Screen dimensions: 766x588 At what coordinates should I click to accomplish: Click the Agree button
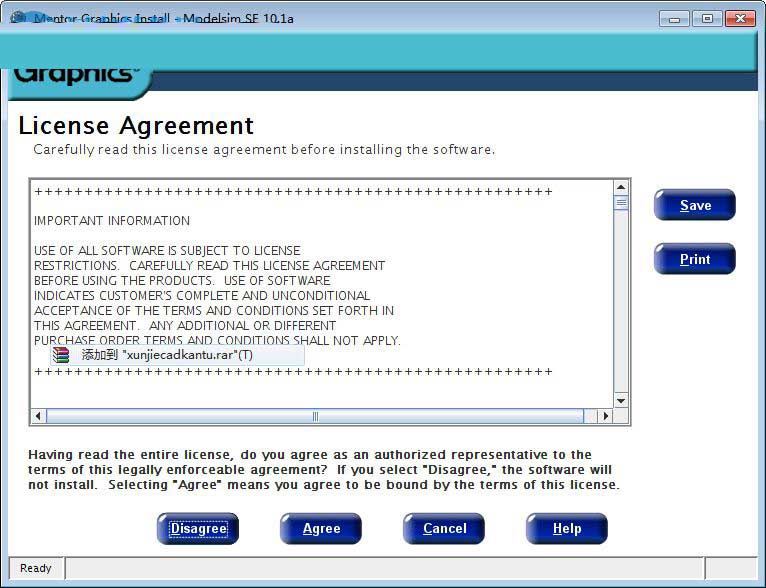[x=321, y=528]
